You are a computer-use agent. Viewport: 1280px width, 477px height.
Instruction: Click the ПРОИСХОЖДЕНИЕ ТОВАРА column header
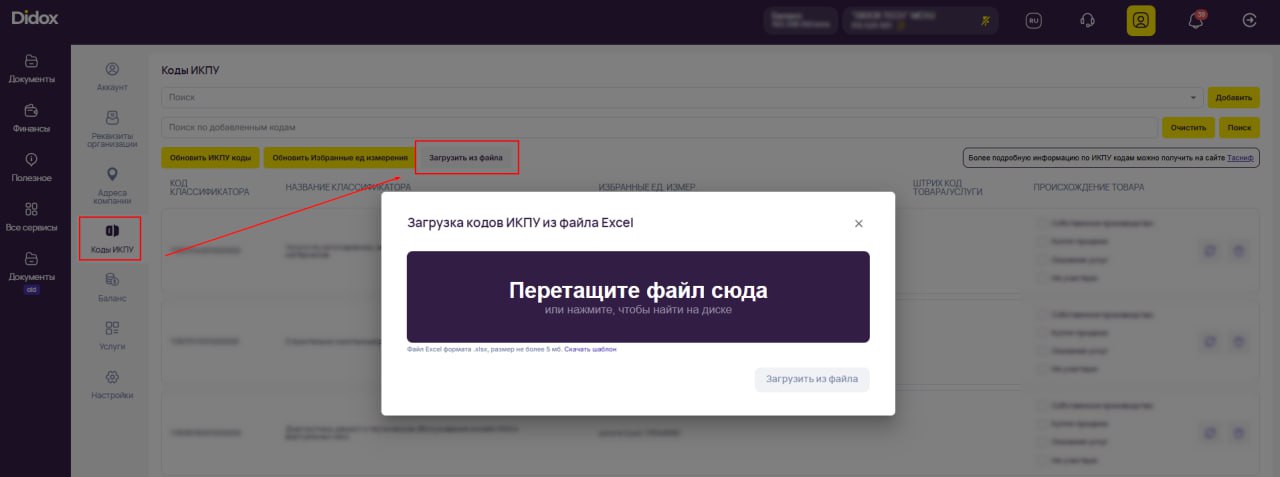click(x=1088, y=187)
